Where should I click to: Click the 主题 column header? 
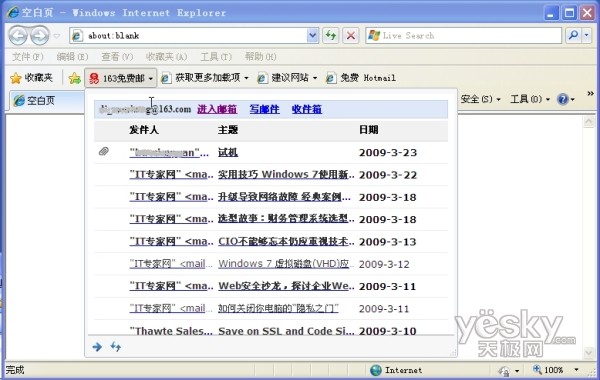[x=228, y=130]
